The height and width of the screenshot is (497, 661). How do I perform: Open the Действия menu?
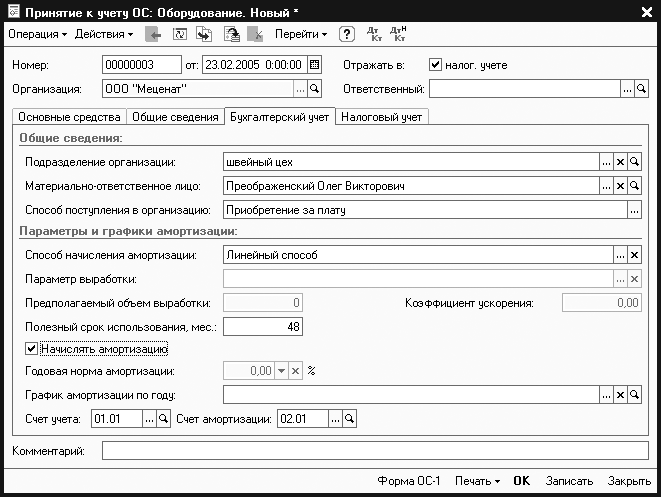104,34
